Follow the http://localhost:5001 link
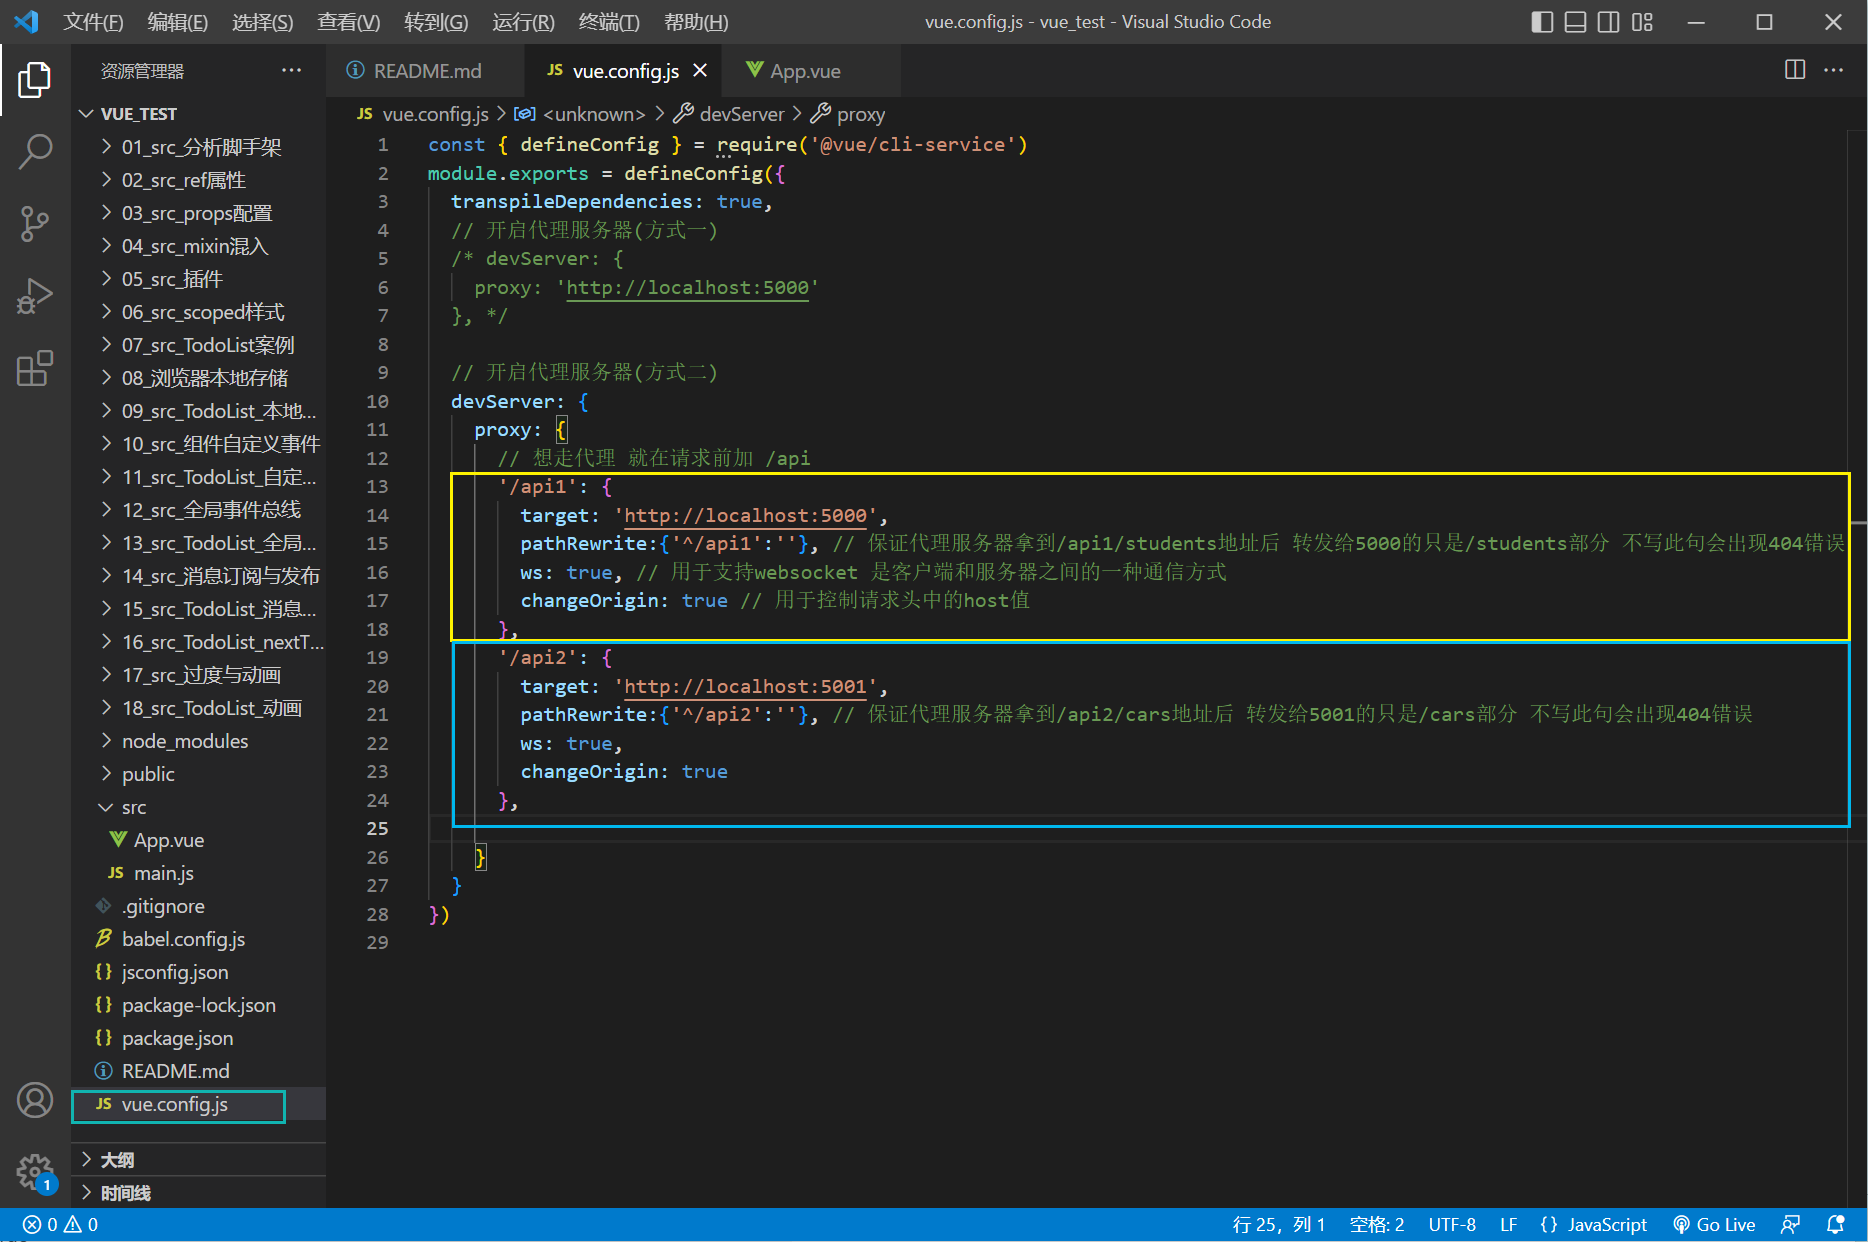This screenshot has width=1868, height=1242. [745, 687]
